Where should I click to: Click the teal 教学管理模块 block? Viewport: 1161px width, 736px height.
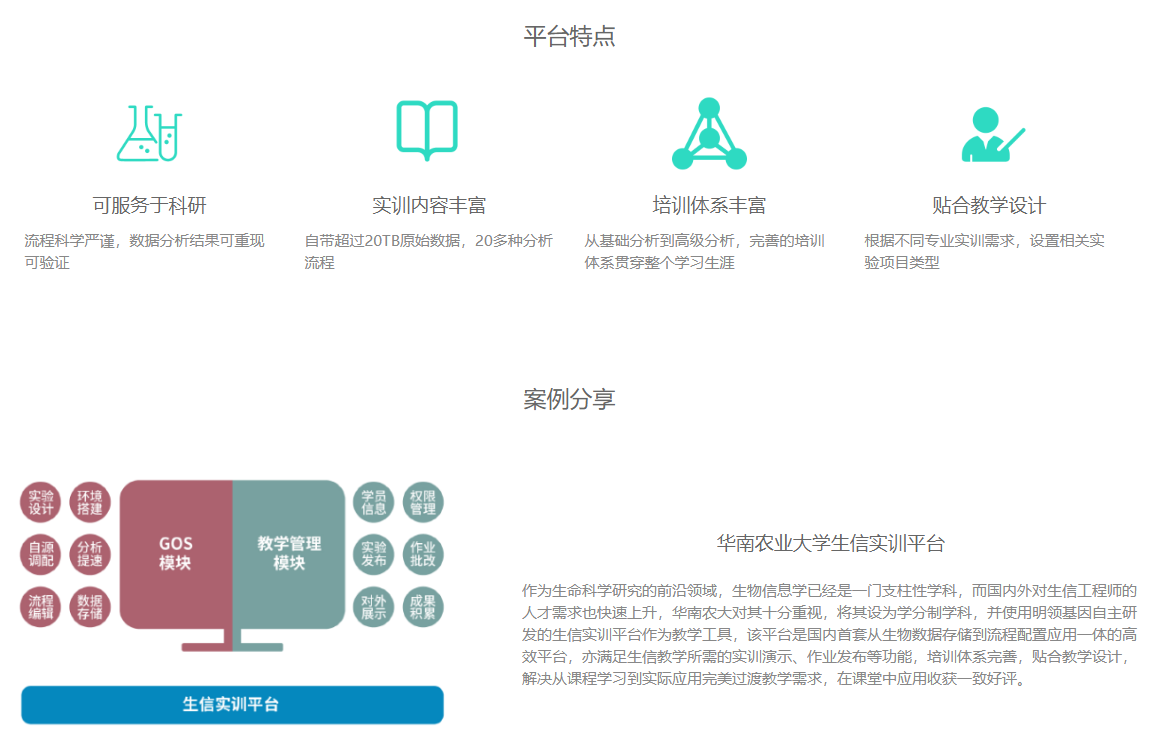tap(289, 554)
